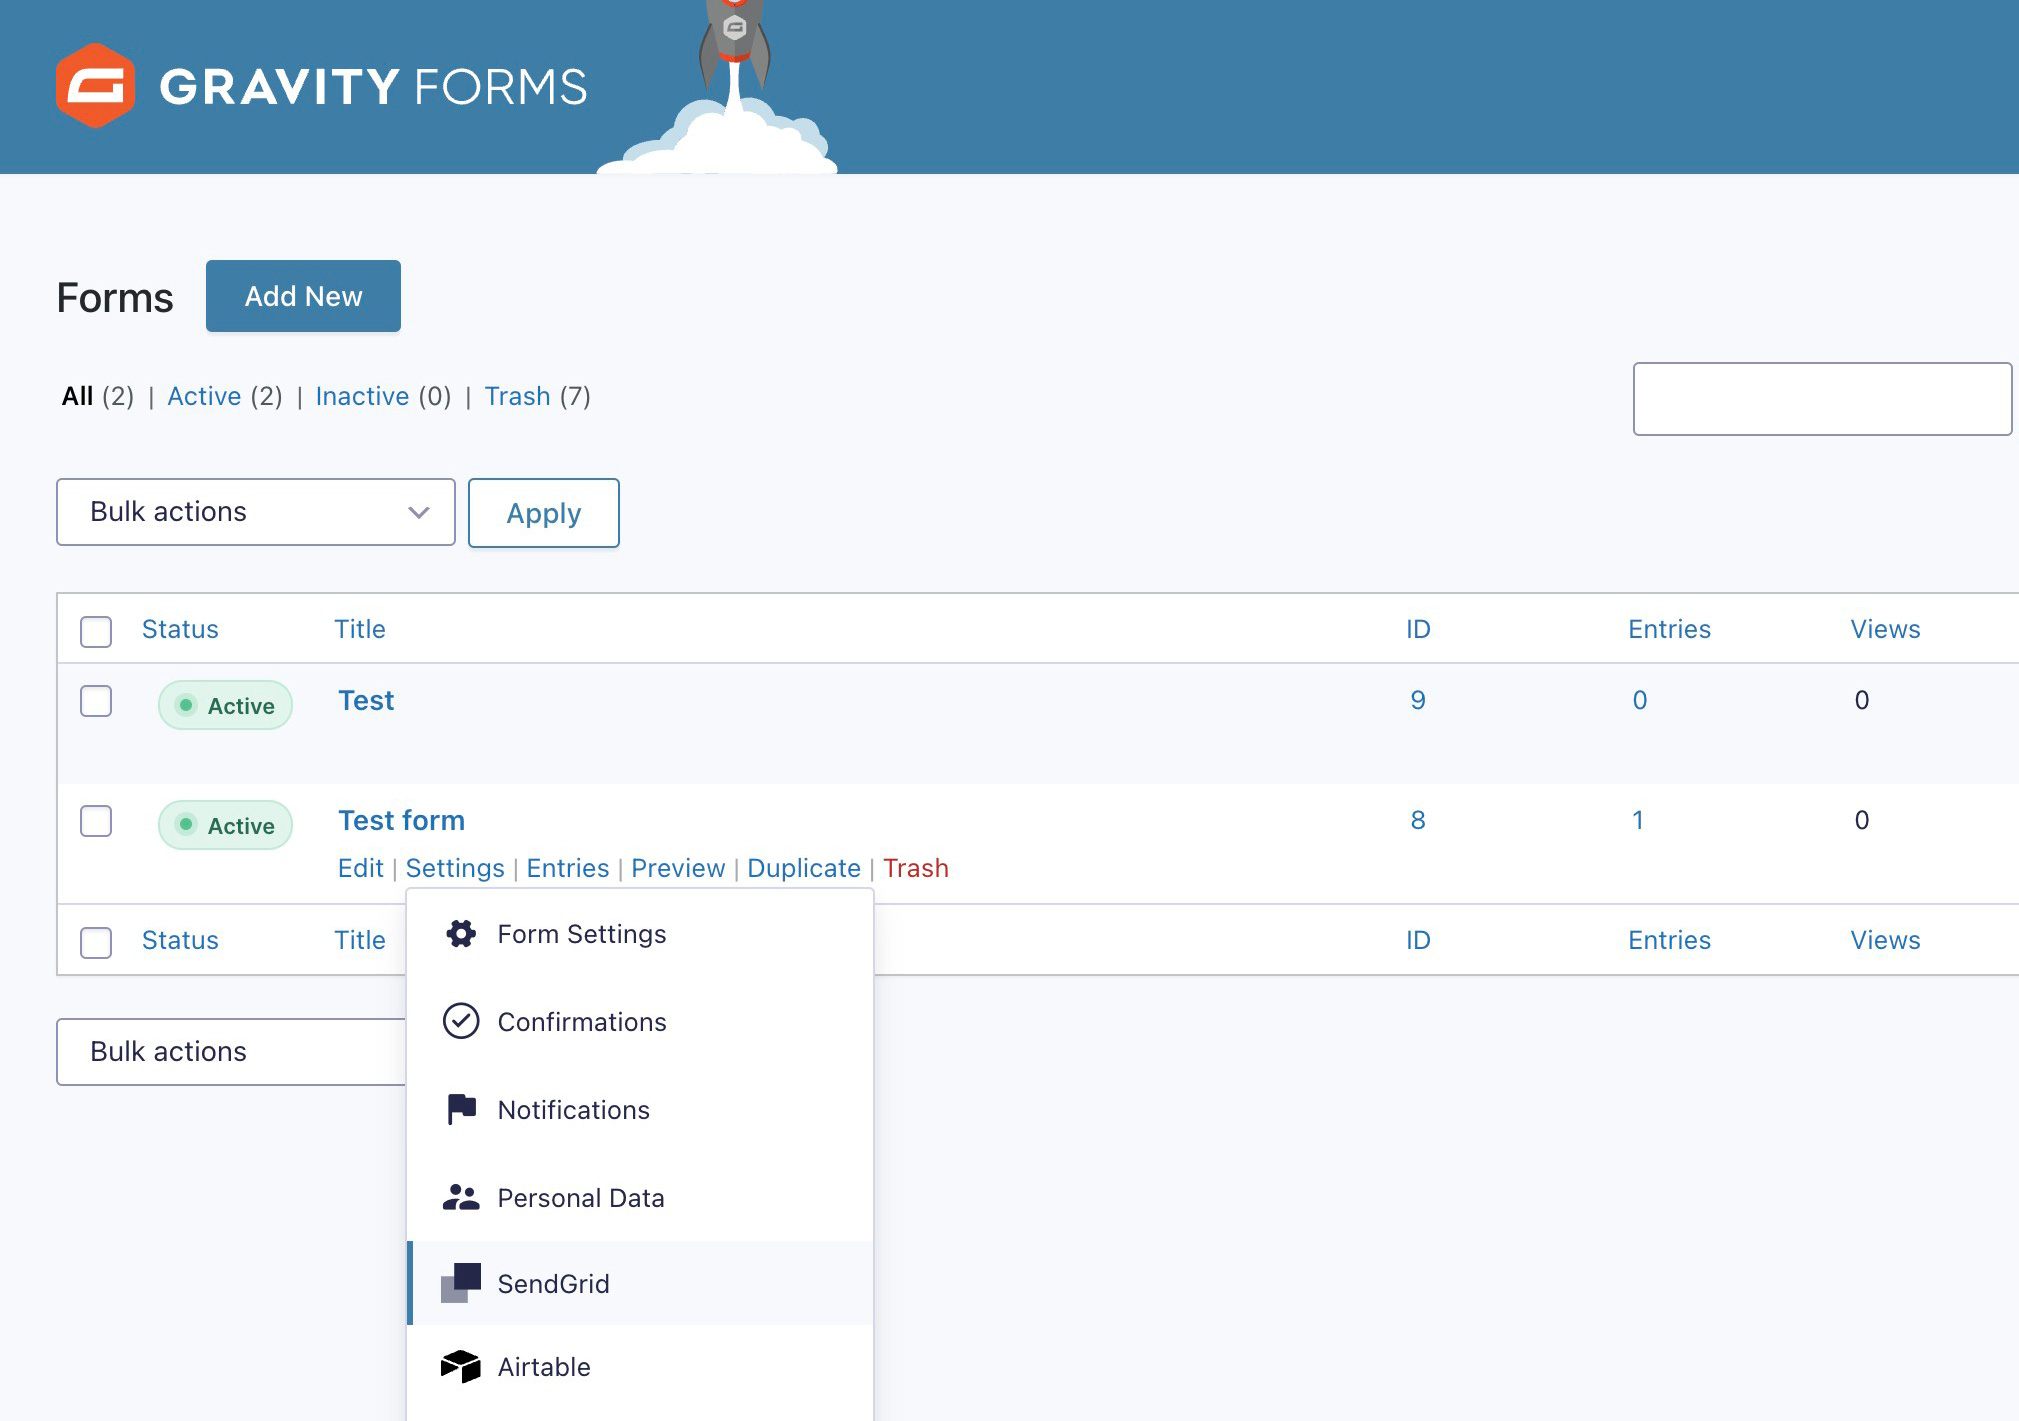Click inside the search field

[1822, 398]
